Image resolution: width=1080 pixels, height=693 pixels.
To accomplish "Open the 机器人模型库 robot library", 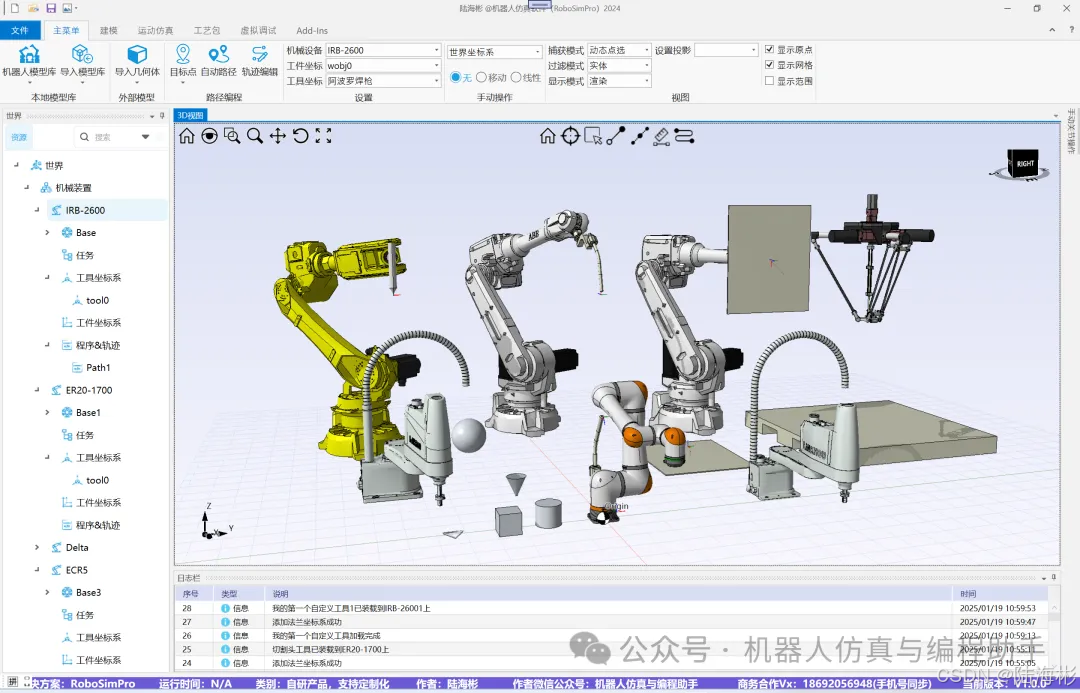I will 29,61.
